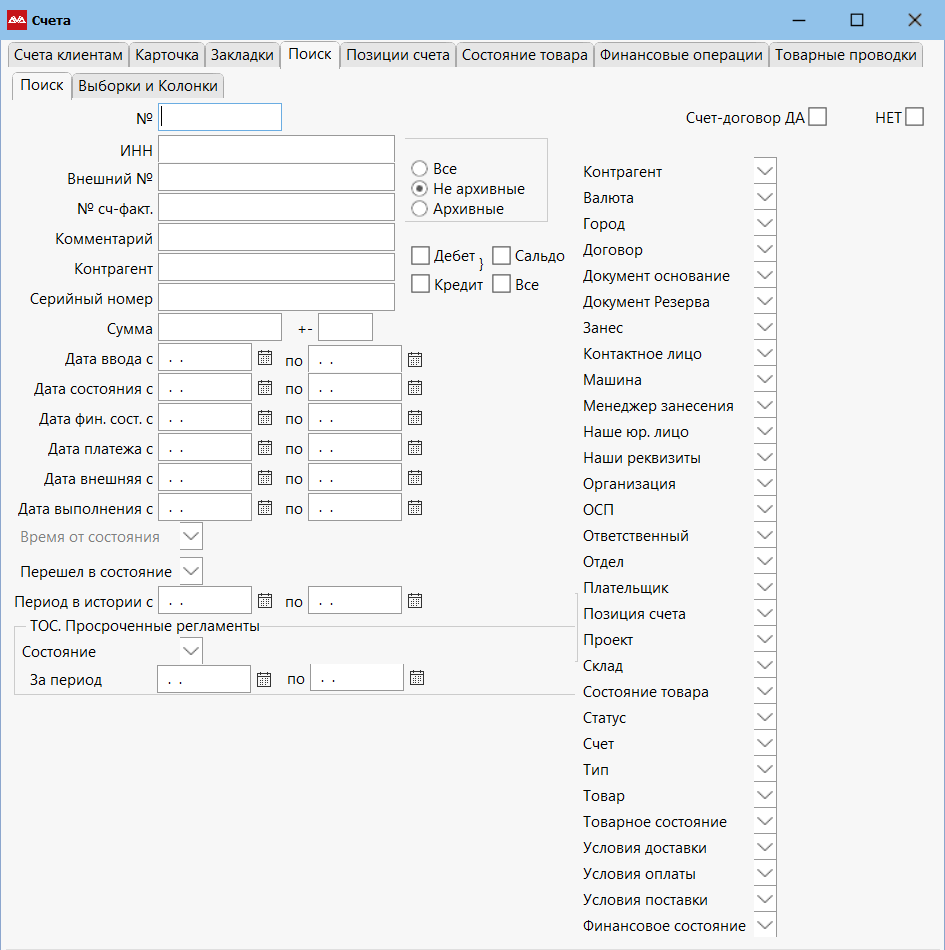Open calendar for 'Дата выполнения с'

pyautogui.click(x=265, y=509)
